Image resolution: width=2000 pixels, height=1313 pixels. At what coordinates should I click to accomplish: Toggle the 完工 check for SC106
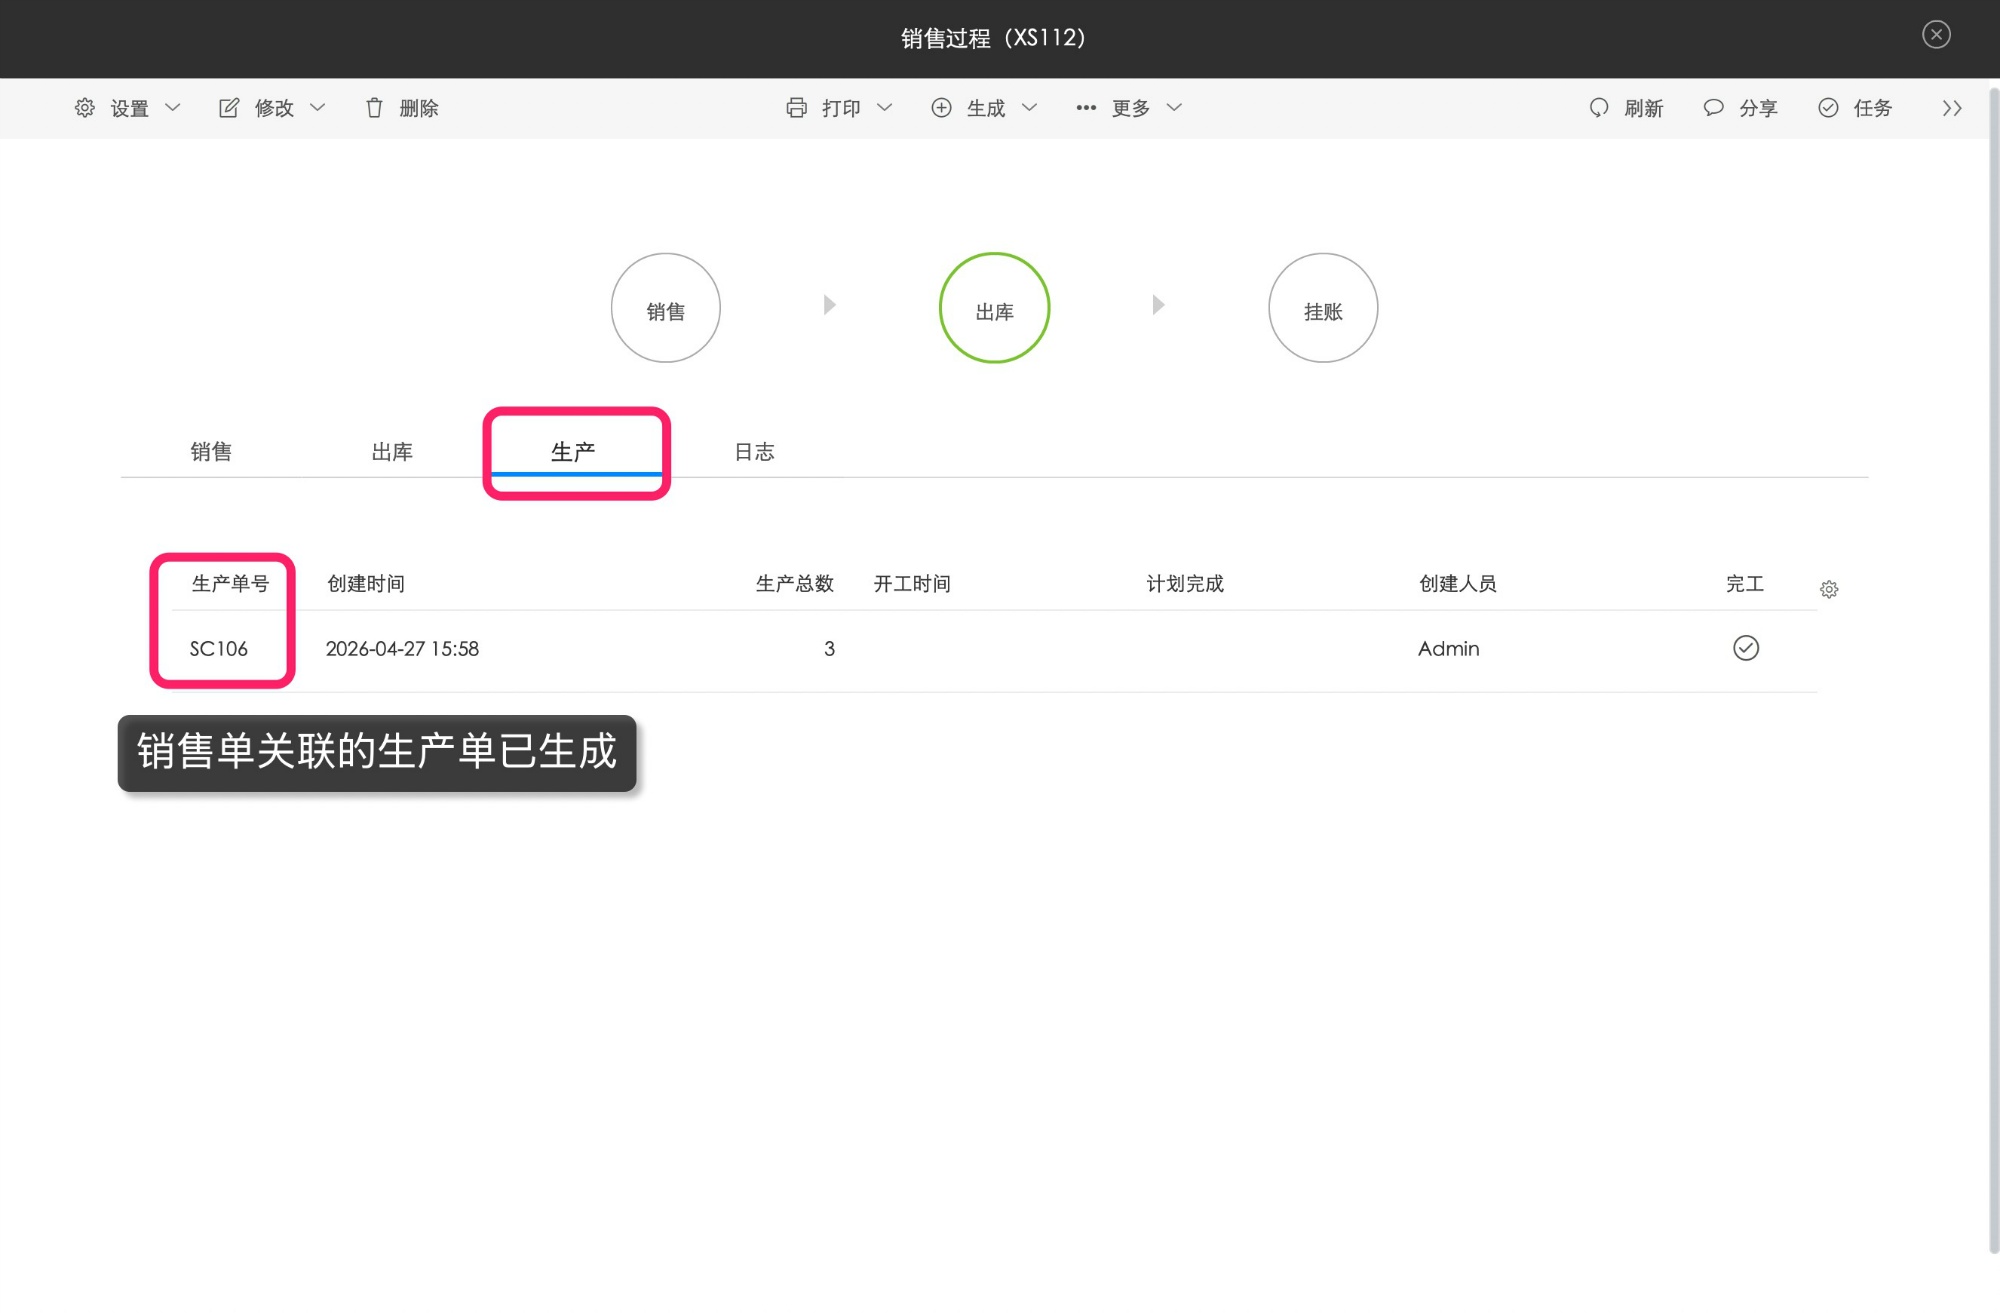tap(1746, 648)
